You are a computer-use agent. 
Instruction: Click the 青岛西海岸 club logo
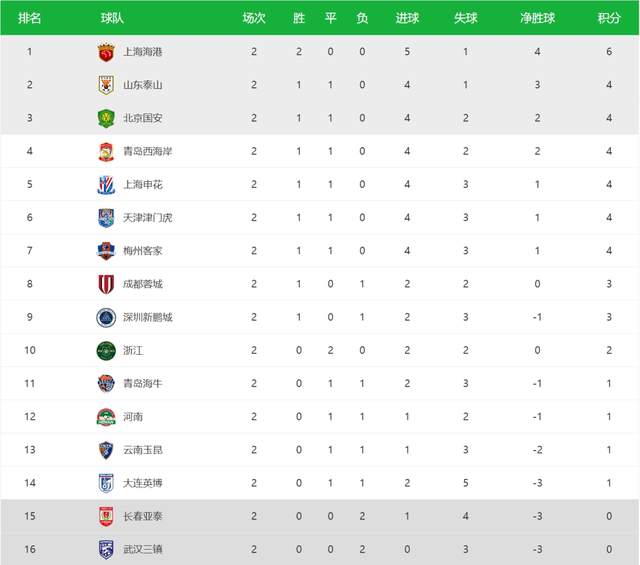pos(106,151)
